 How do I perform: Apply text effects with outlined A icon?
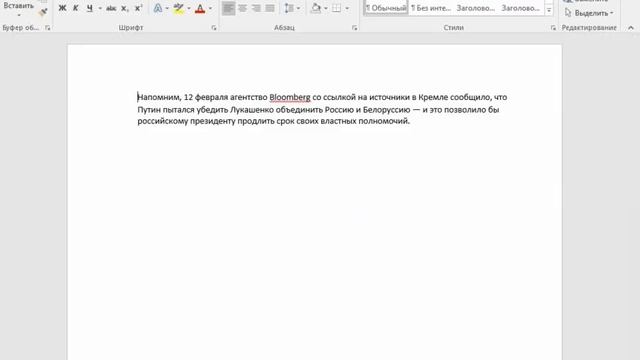(158, 8)
